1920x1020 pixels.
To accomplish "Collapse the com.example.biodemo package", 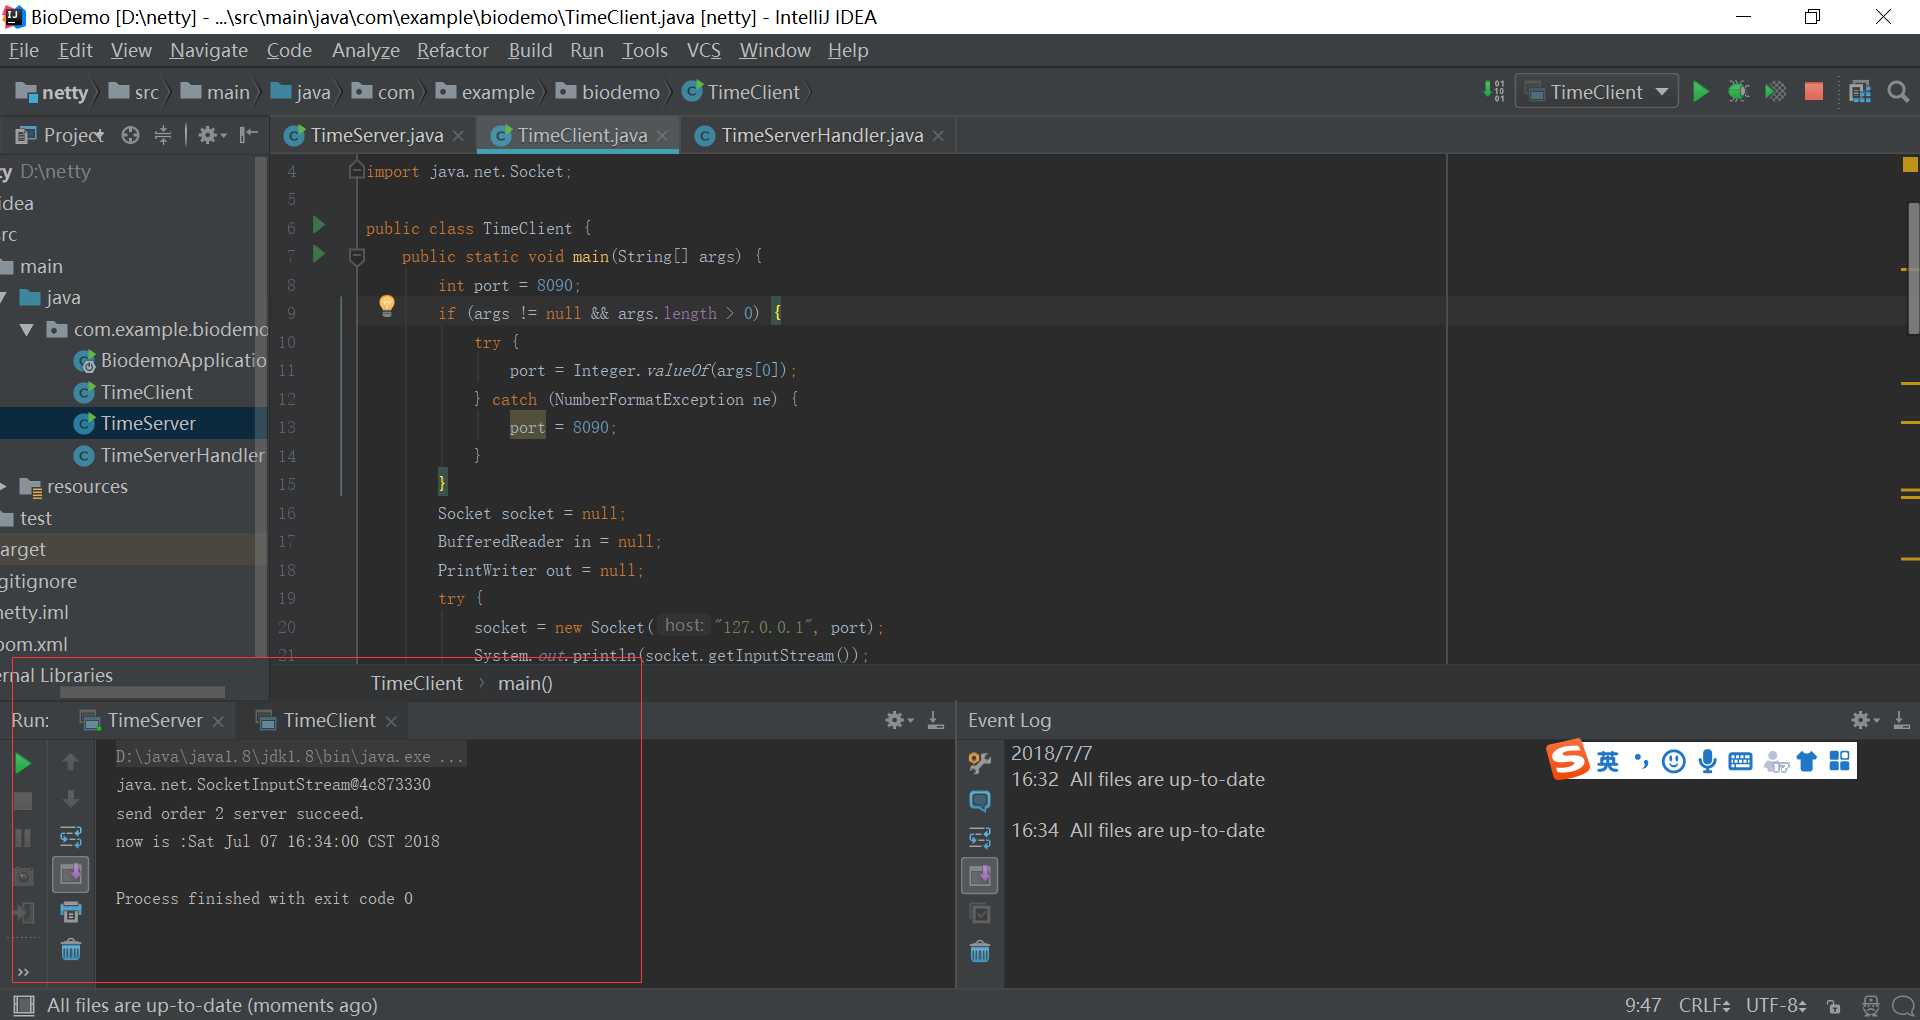I will click(x=27, y=329).
